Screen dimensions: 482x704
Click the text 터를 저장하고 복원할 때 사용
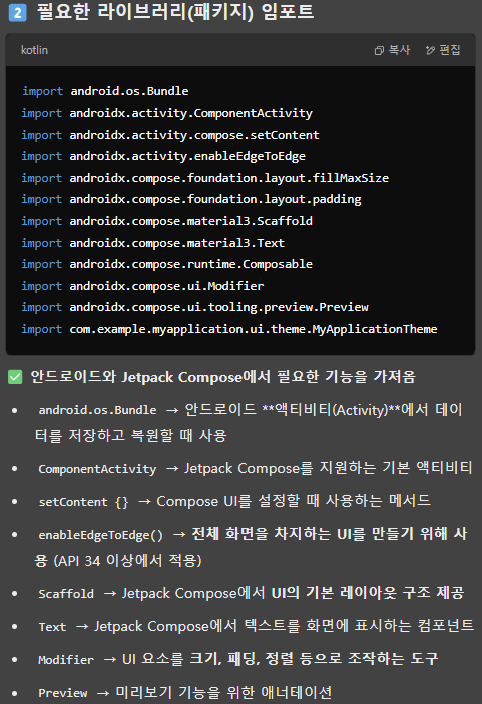(131, 436)
